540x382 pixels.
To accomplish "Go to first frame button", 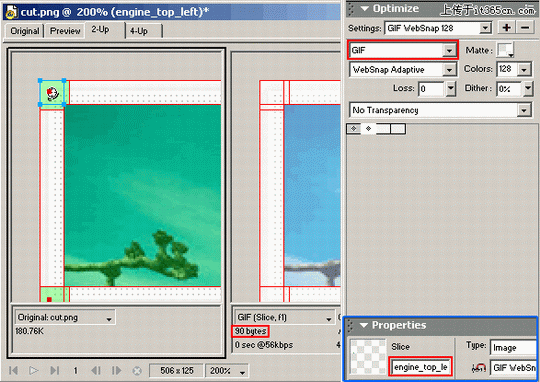I will [13, 371].
